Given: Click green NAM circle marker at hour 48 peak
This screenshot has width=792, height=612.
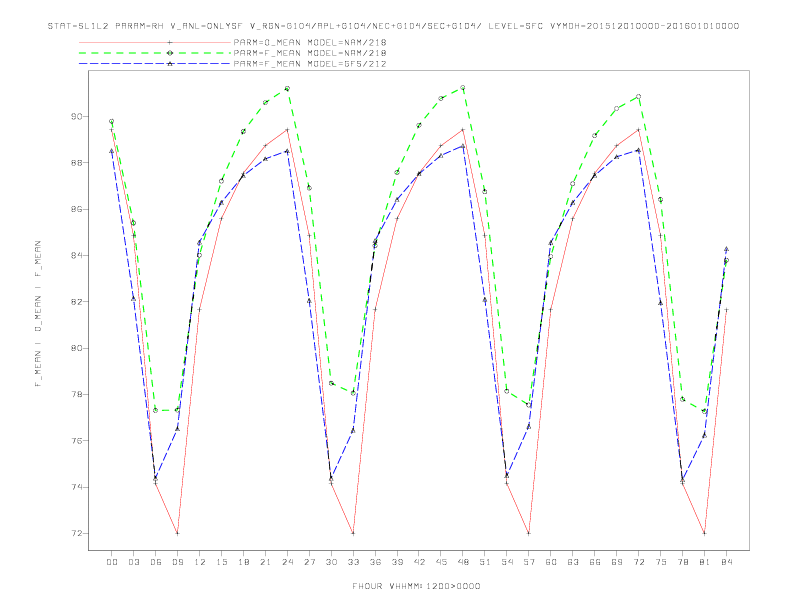Looking at the screenshot, I should click(463, 88).
